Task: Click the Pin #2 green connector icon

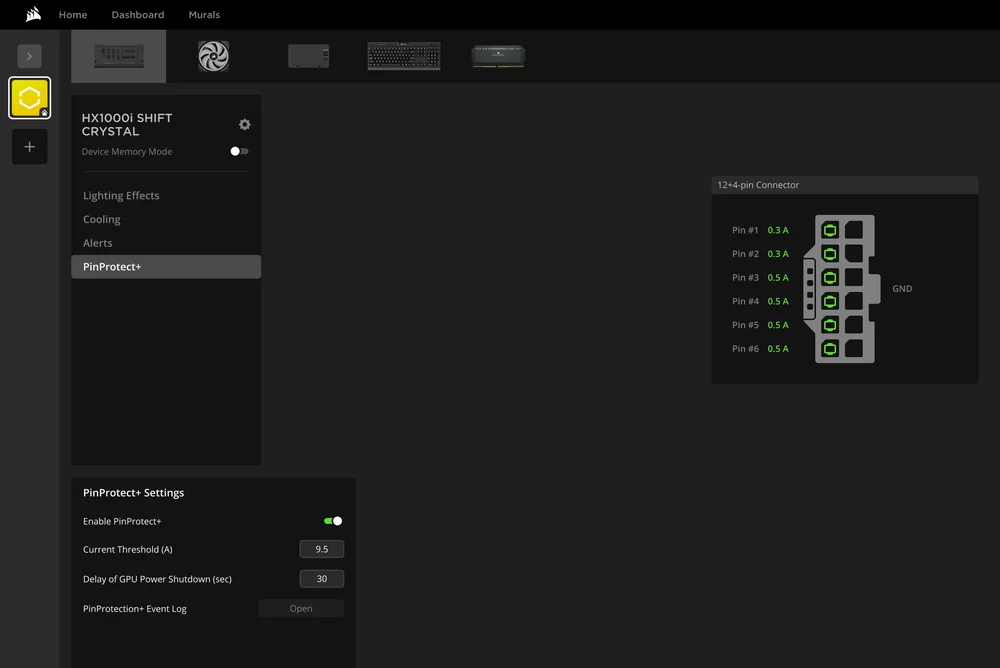Action: (x=830, y=254)
